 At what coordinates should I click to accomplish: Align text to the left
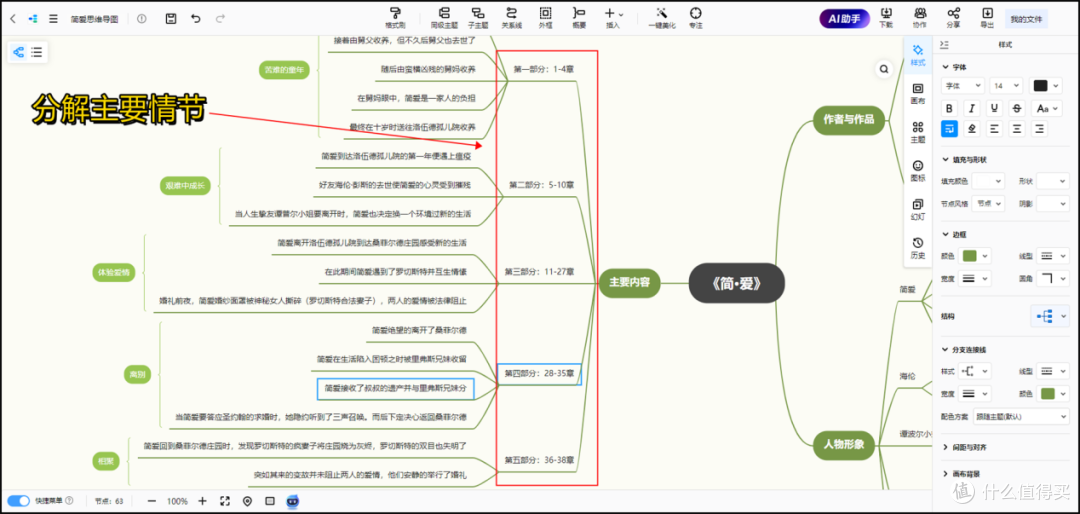994,128
